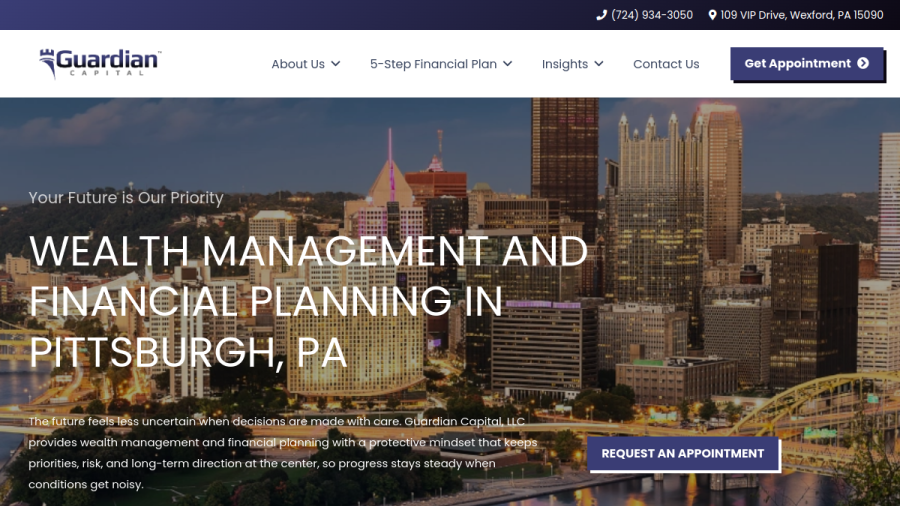Click the map pin location icon

click(712, 15)
